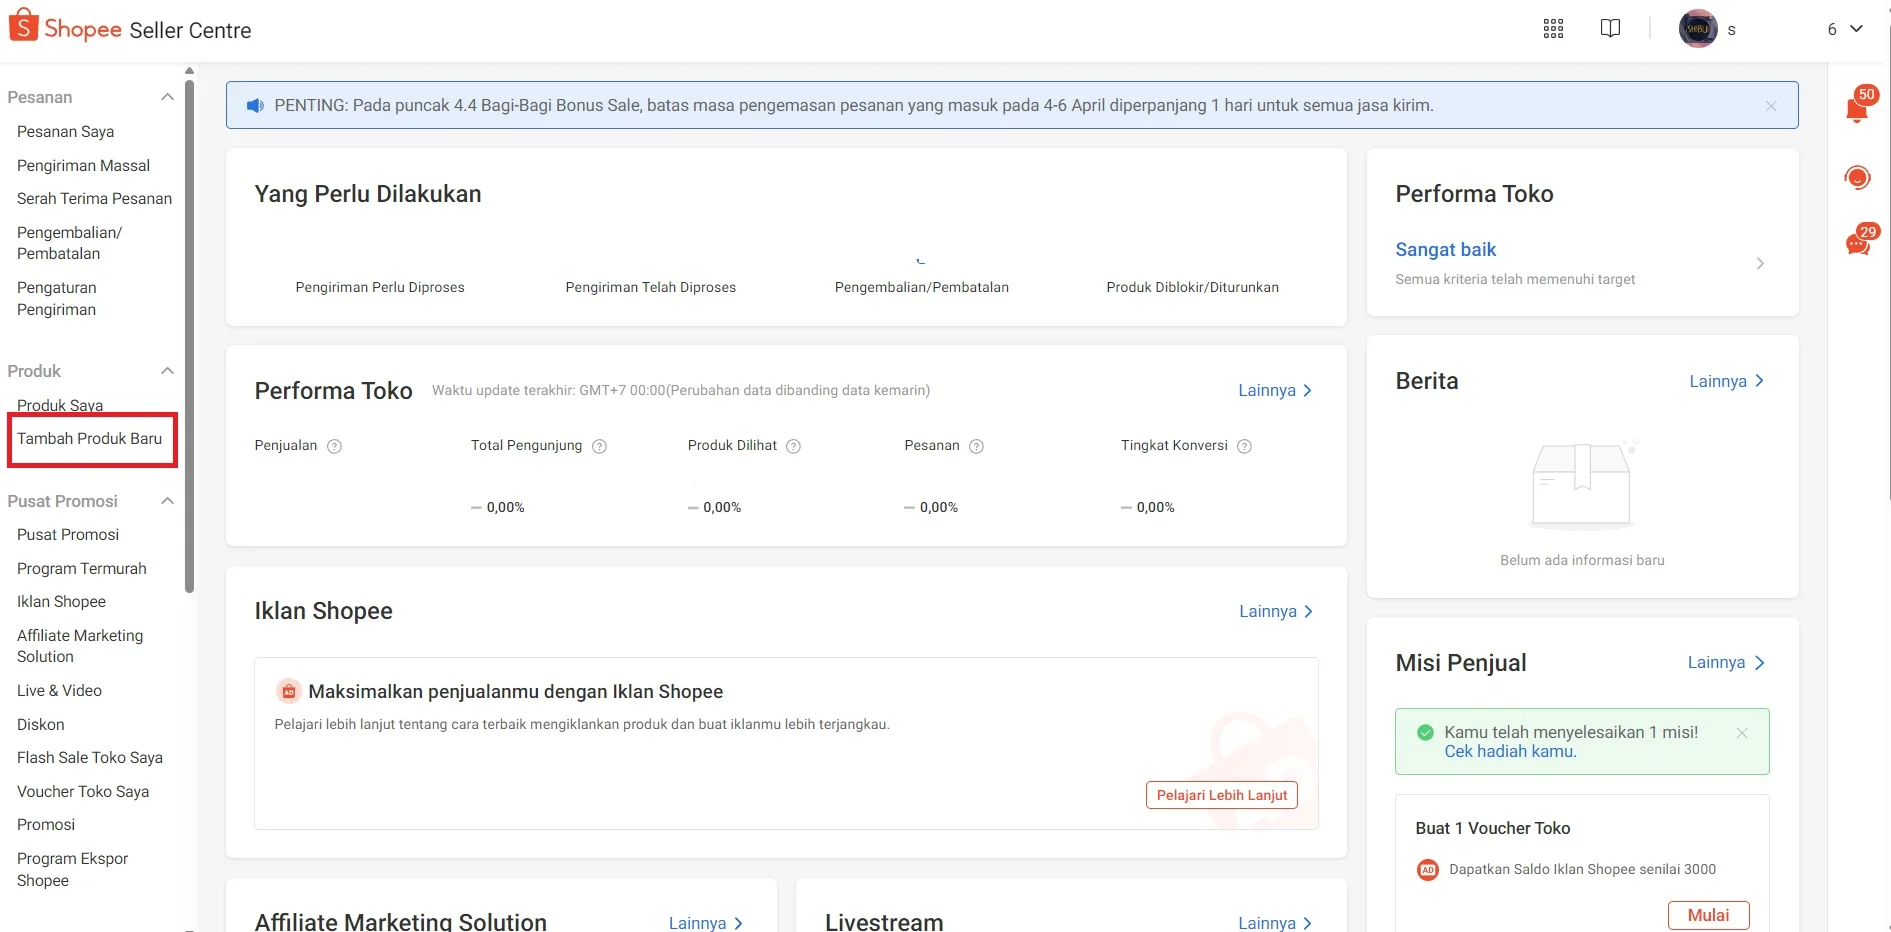Select Tambah Produk Baru in the sidebar
Image resolution: width=1891 pixels, height=932 pixels.
(90, 438)
